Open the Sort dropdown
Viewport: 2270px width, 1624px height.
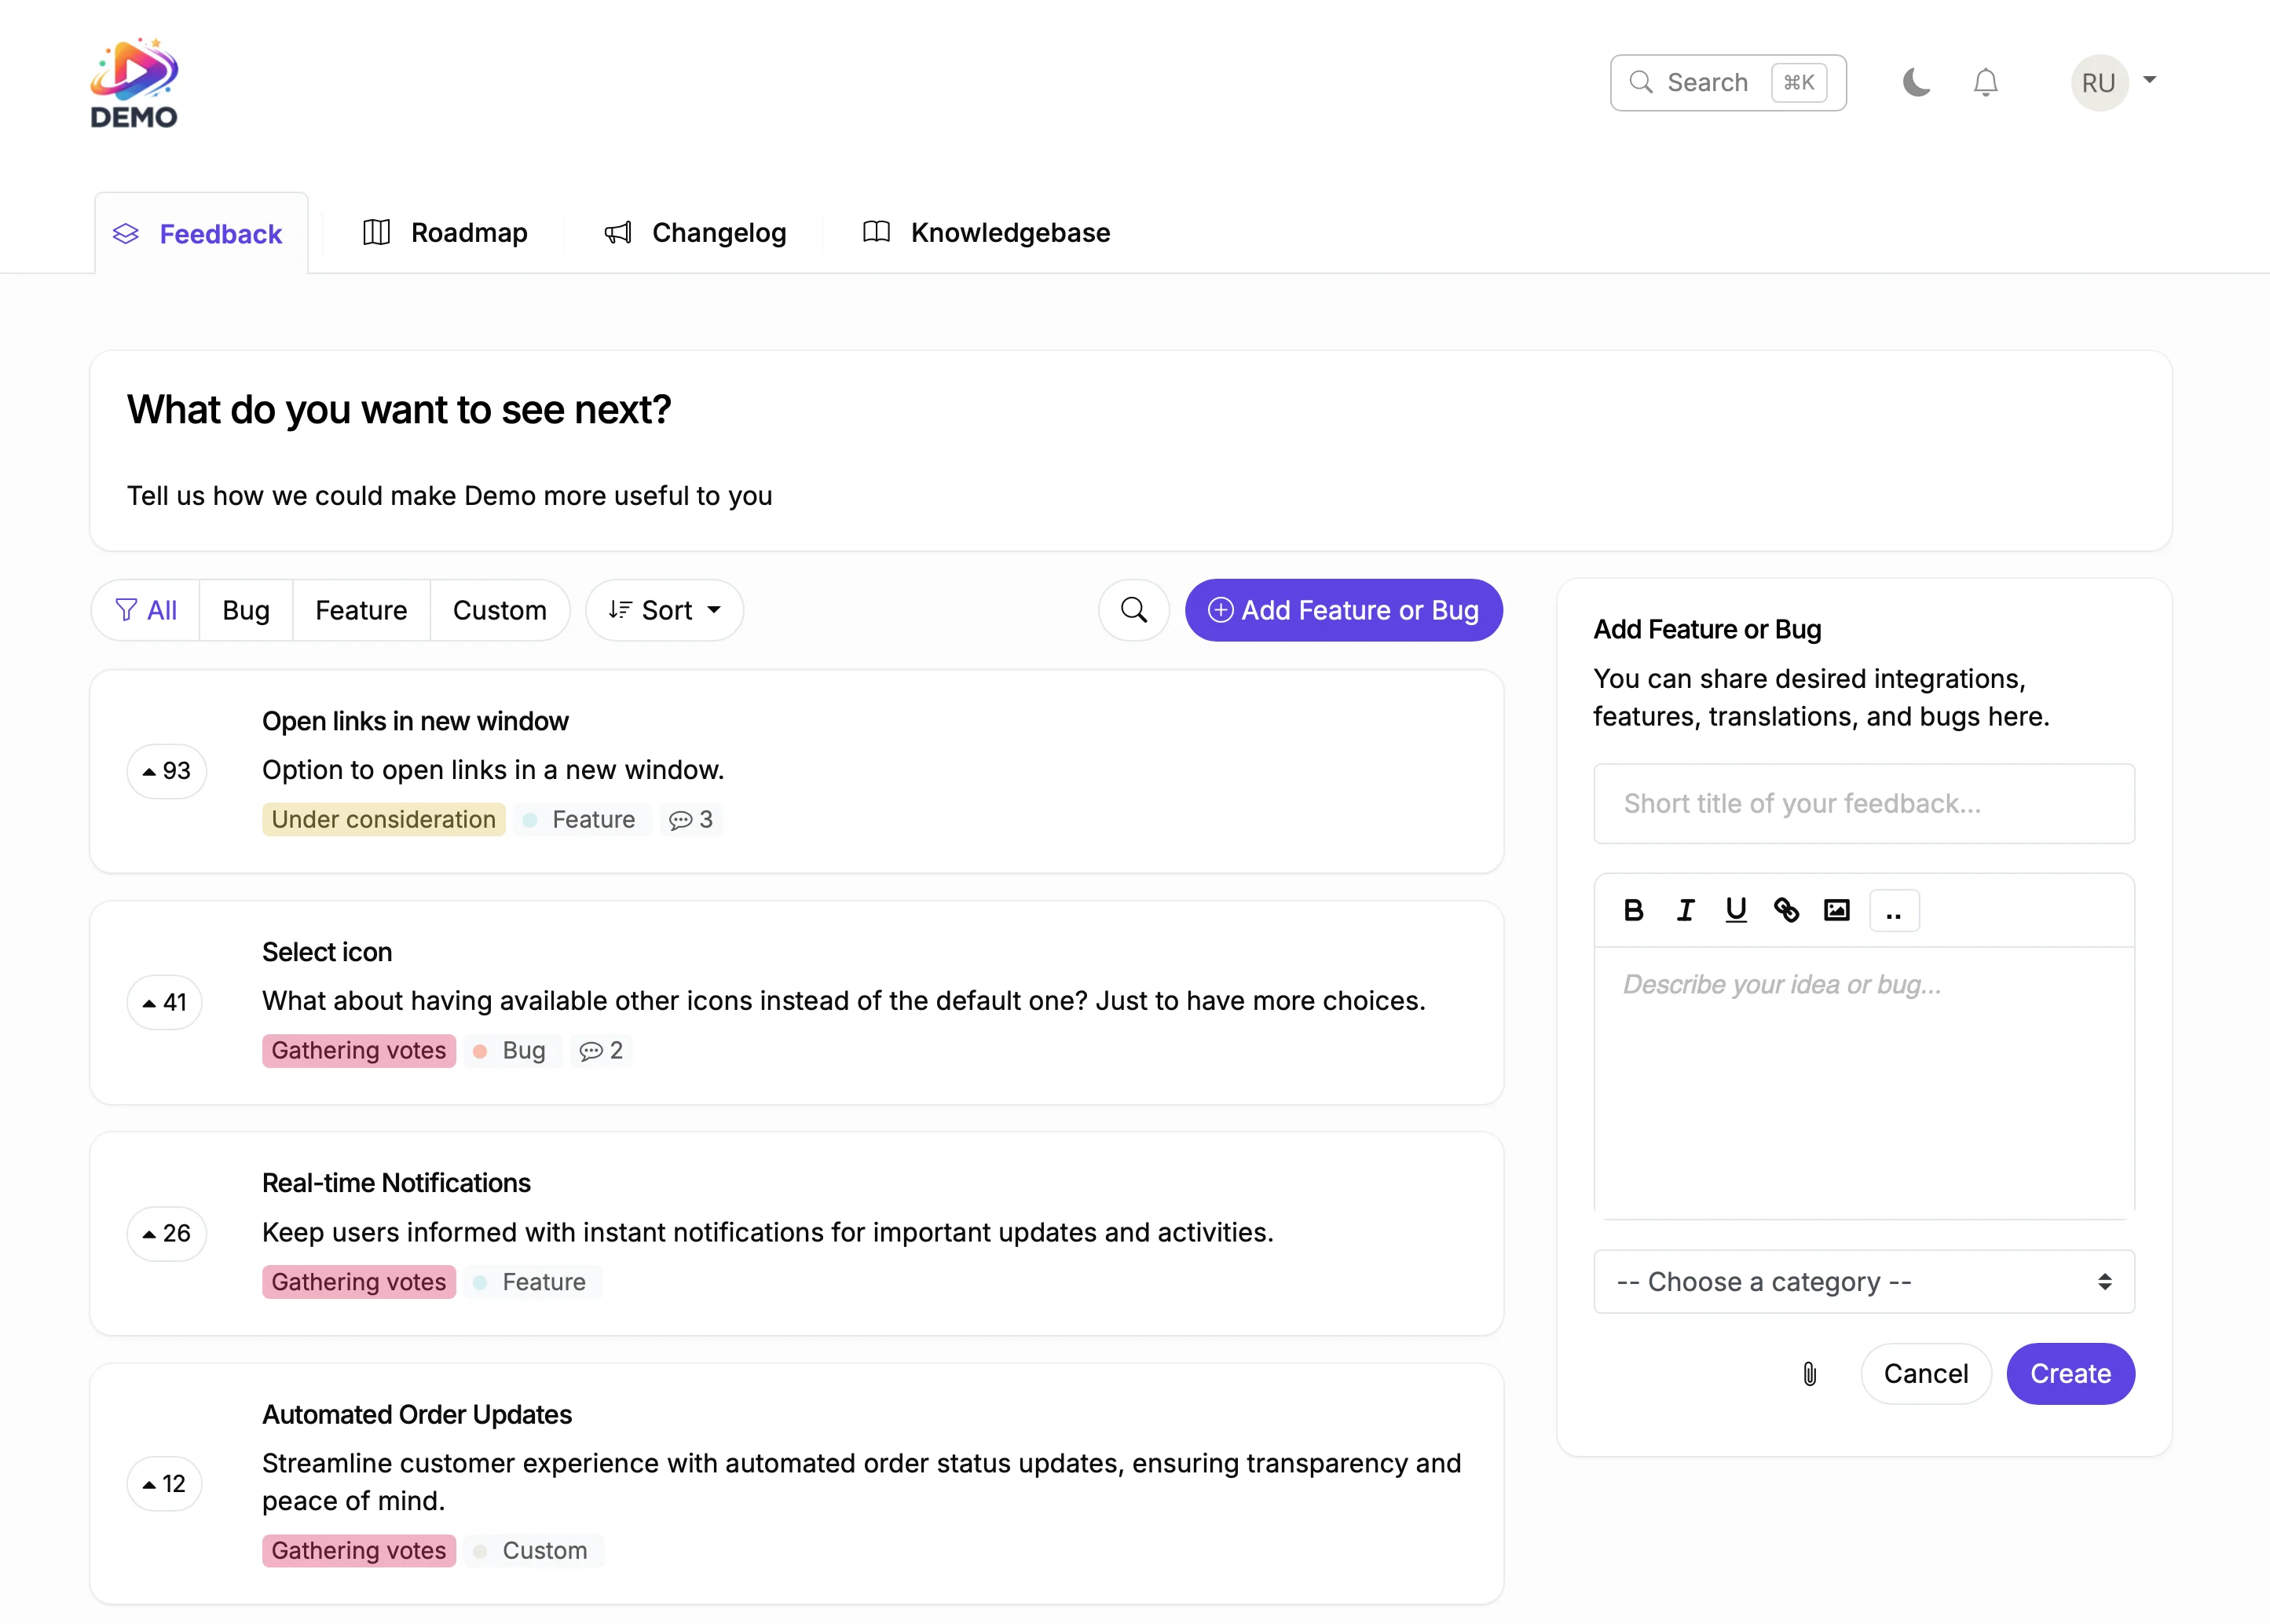tap(664, 610)
